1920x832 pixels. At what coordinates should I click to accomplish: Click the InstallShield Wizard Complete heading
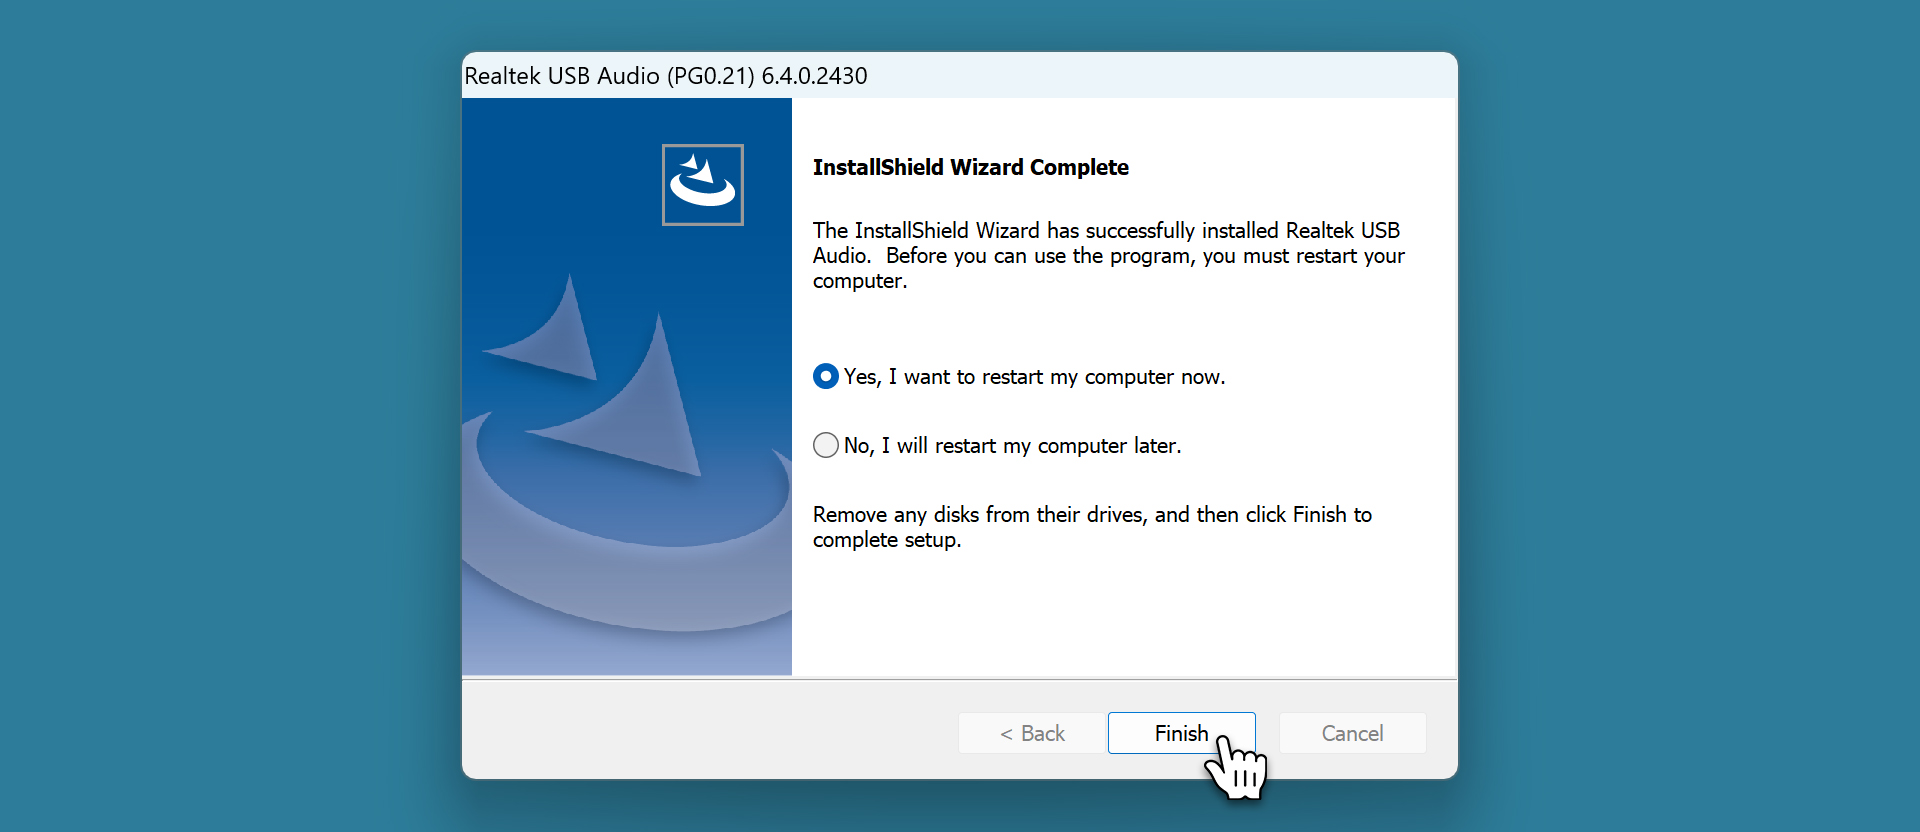click(970, 167)
